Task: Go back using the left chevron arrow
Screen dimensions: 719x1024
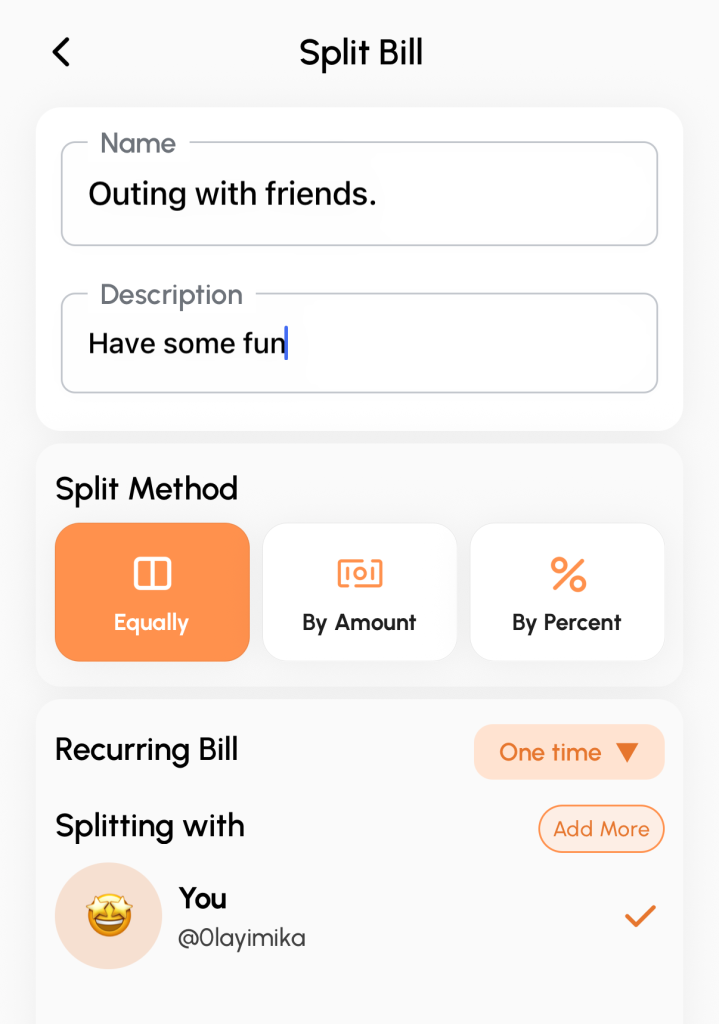Action: [62, 52]
